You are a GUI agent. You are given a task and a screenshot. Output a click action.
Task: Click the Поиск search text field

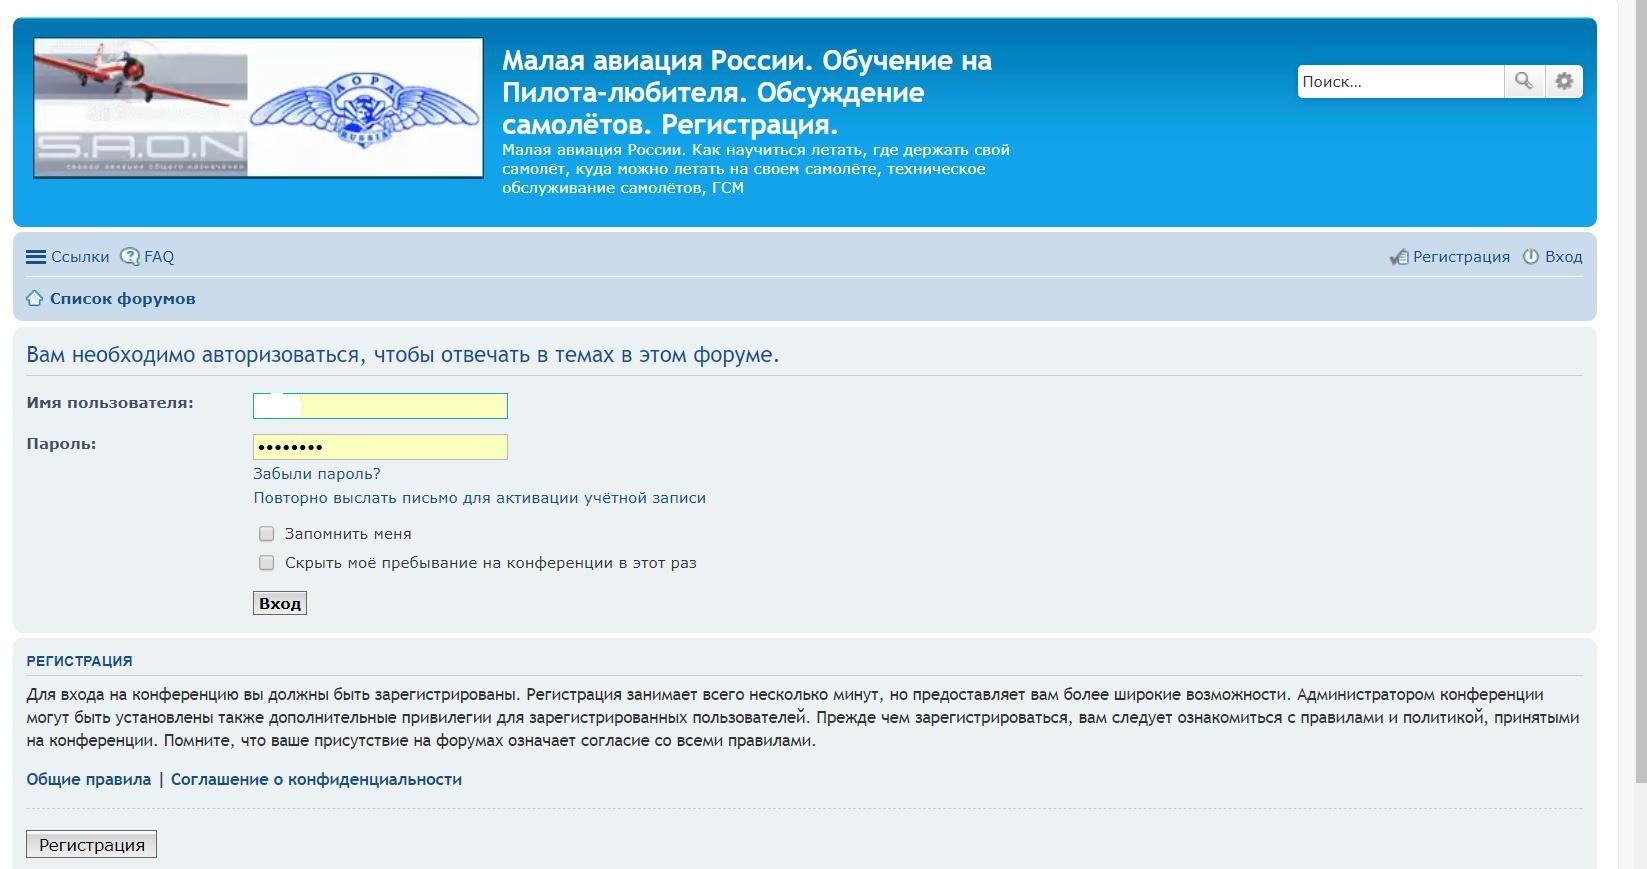click(1399, 82)
